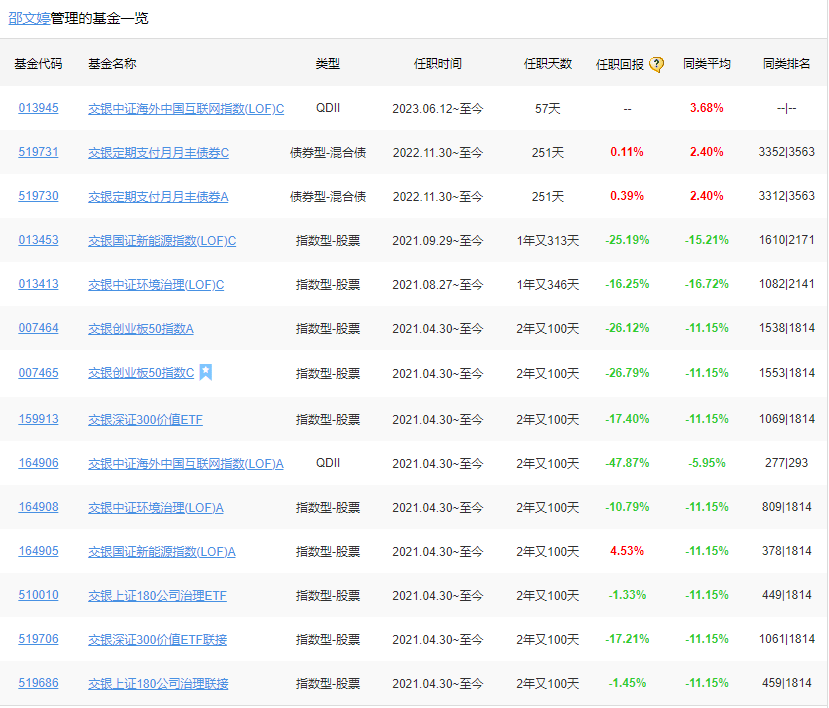This screenshot has width=829, height=708.
Task: Click fund code 519686
Action: pos(38,684)
